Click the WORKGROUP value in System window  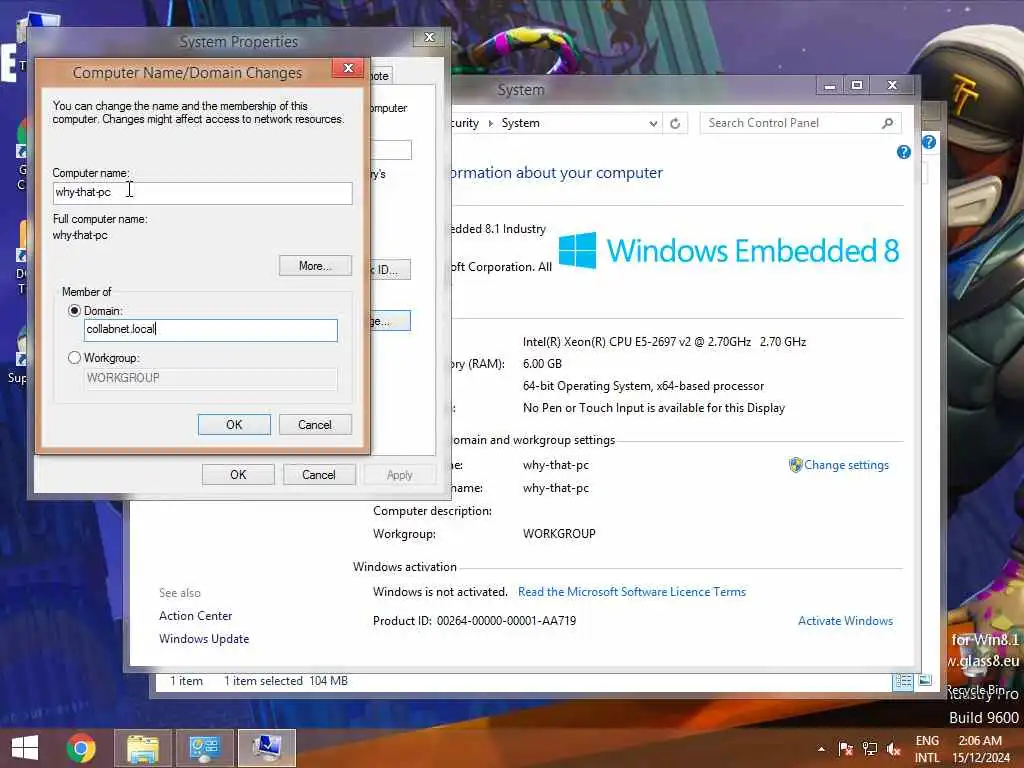(559, 534)
